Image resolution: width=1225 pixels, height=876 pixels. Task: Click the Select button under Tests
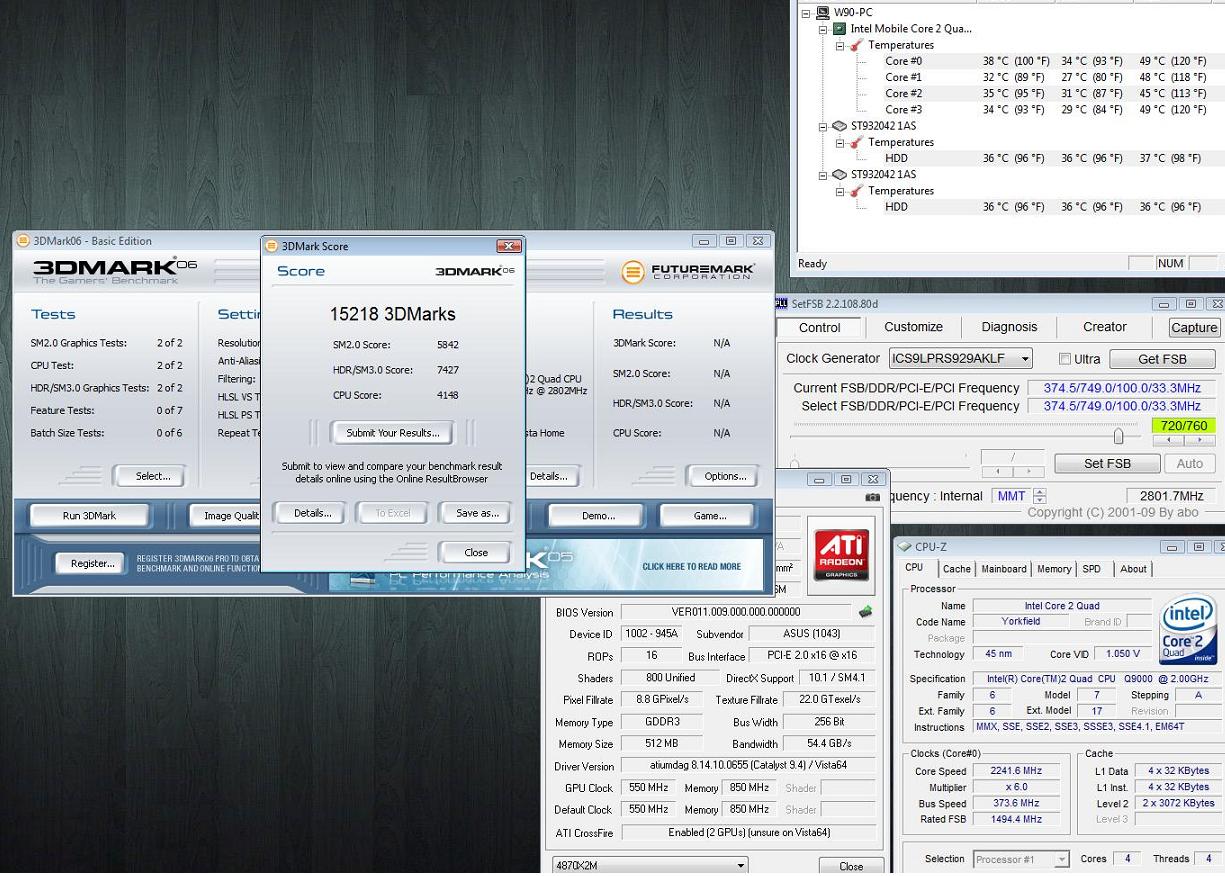[152, 476]
